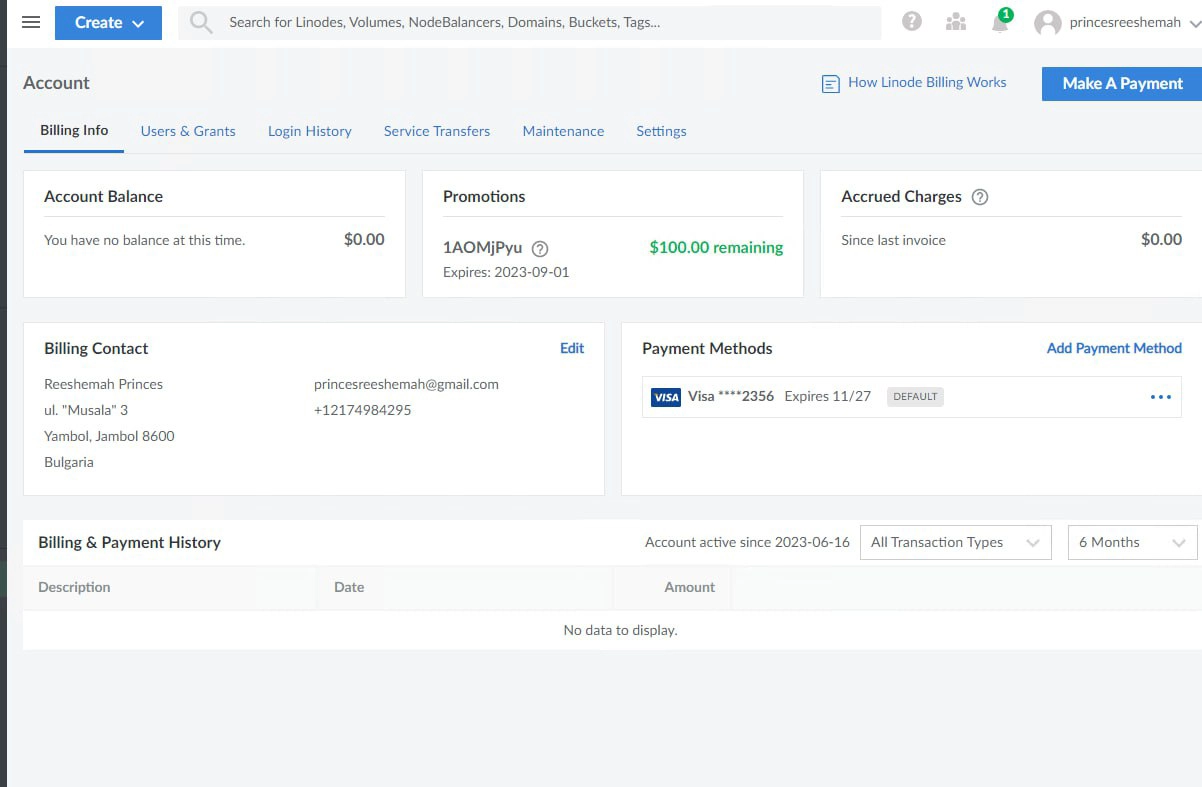
Task: Open Visa card three-dot actions menu
Action: pyautogui.click(x=1160, y=397)
